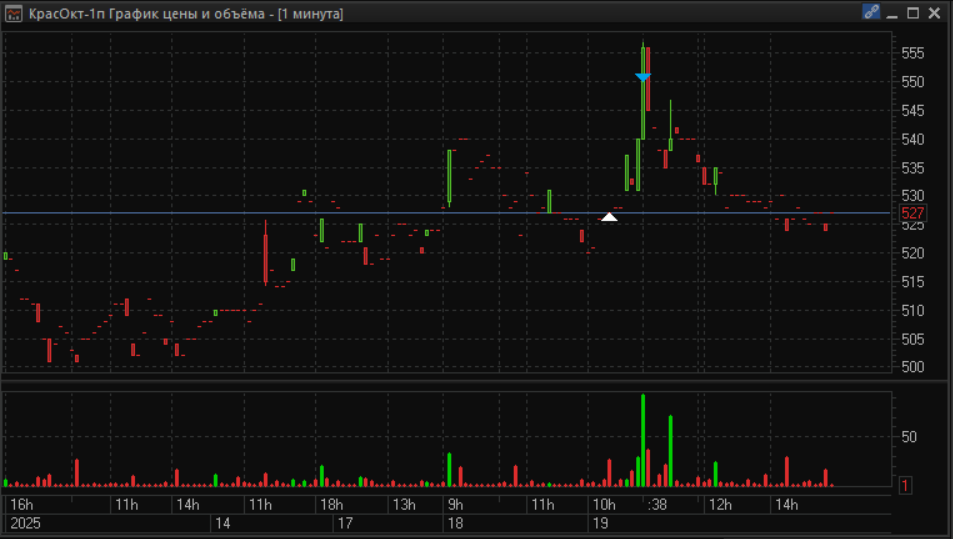The image size is (953, 539).
Task: Click the 2025 year label on date axis
Action: [x=26, y=523]
